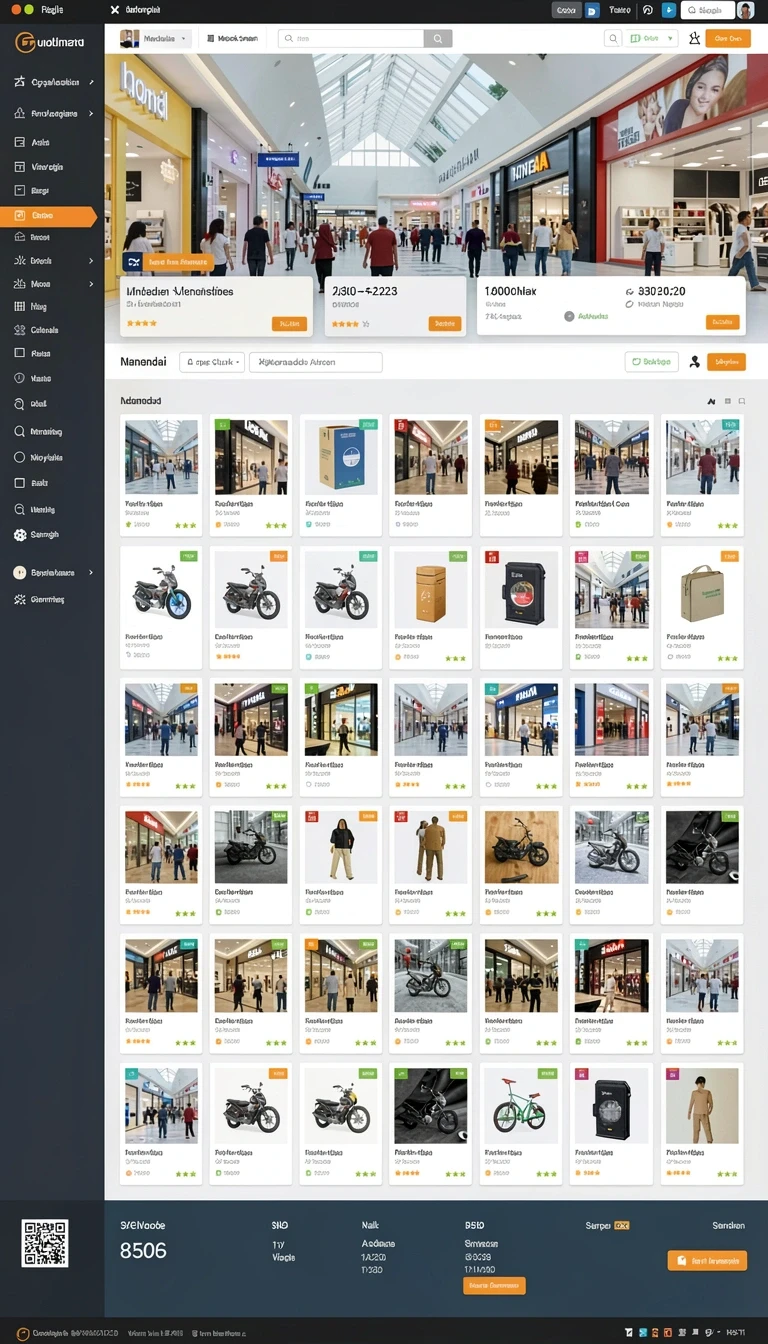This screenshot has width=768, height=1344.
Task: Click the outlined search icon box at toolbar right
Action: pos(613,38)
